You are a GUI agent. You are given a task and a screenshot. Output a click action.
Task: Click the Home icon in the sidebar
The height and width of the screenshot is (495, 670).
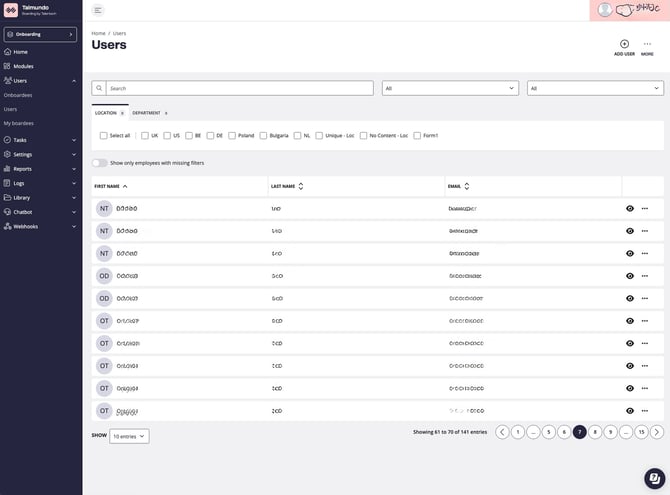7,52
